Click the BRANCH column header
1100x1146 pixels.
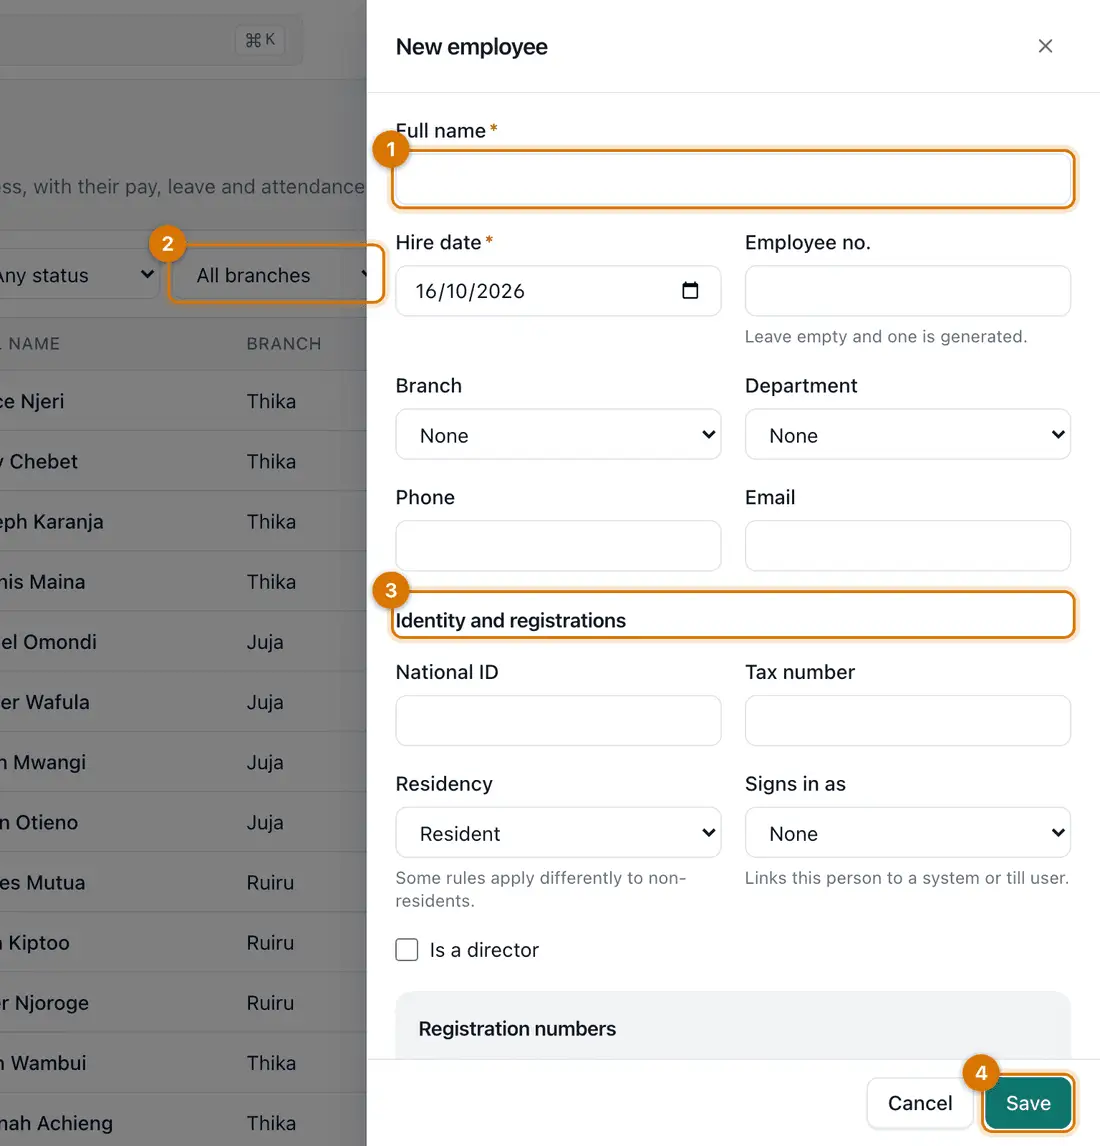pos(284,344)
